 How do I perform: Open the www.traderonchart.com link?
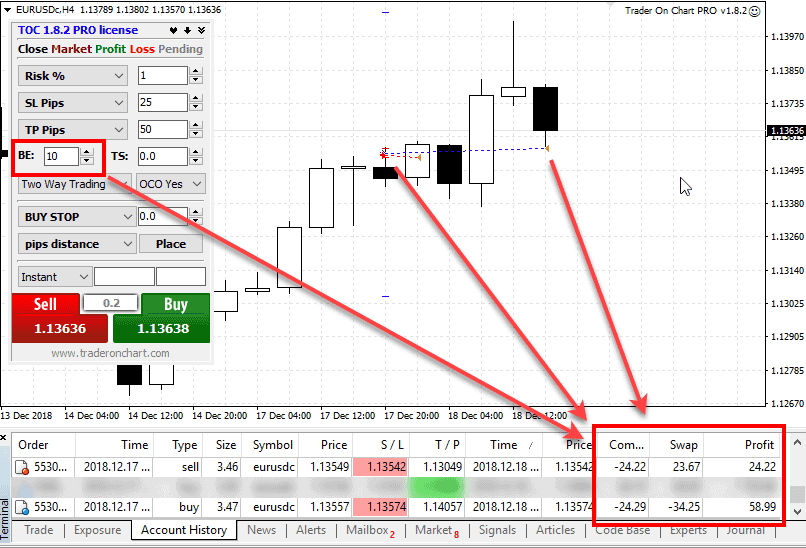[x=111, y=353]
